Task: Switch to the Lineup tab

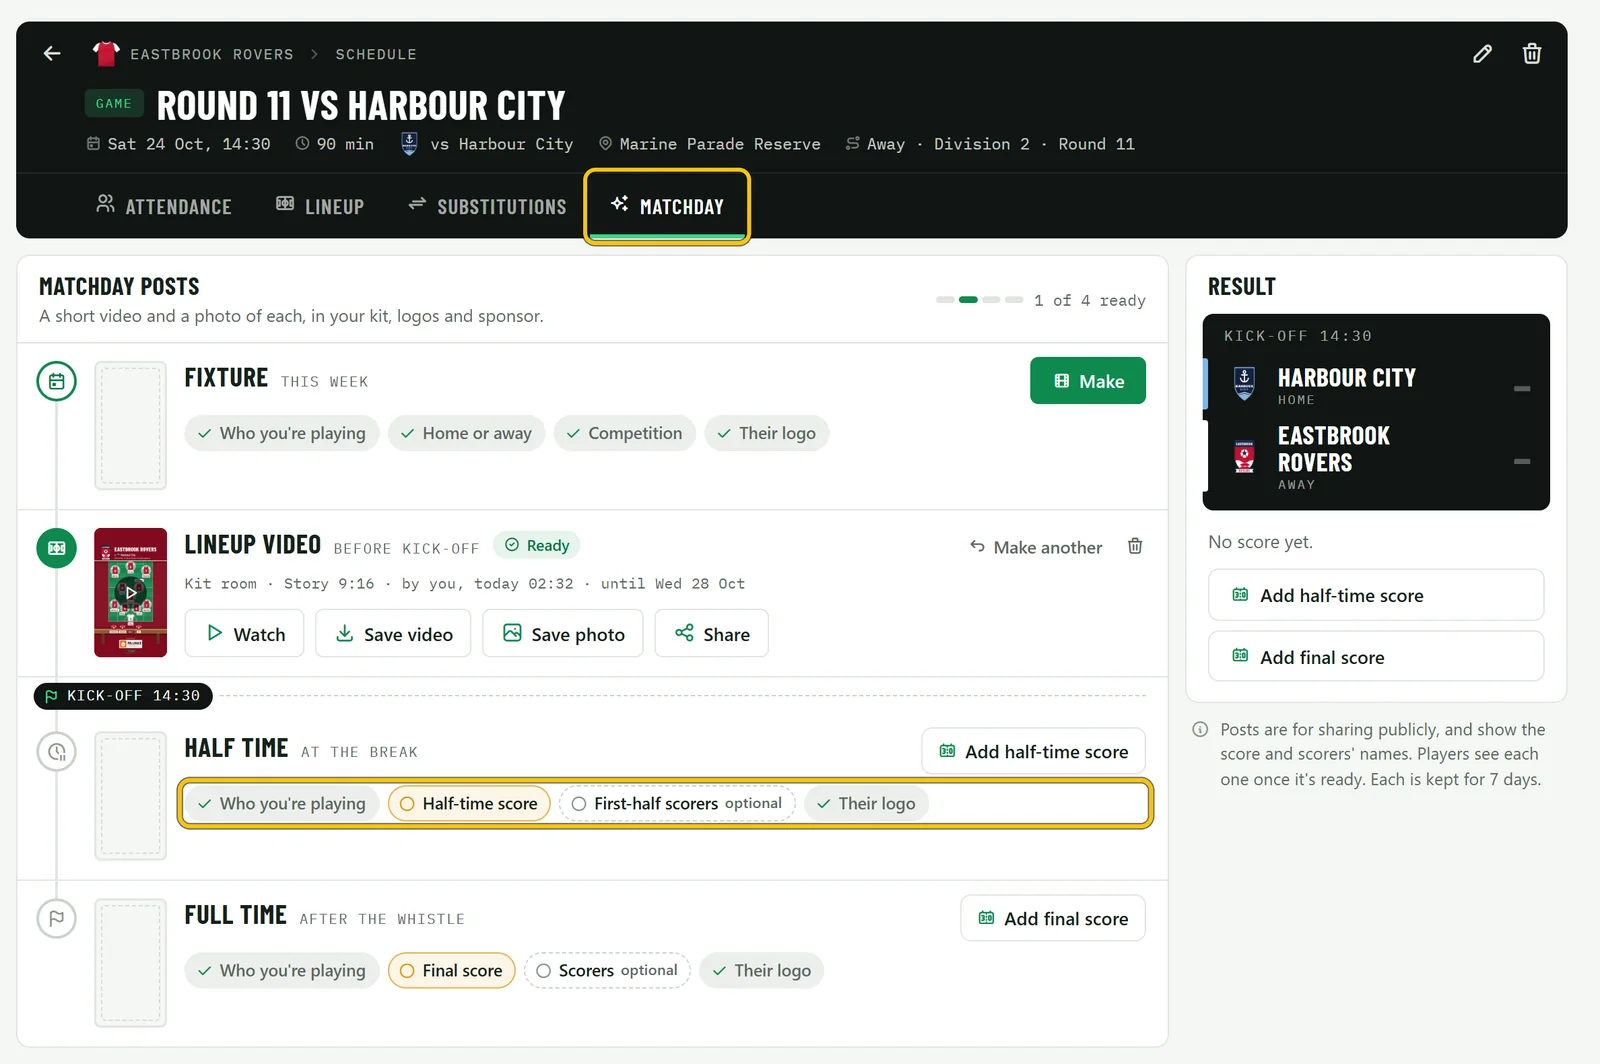Action: coord(320,206)
